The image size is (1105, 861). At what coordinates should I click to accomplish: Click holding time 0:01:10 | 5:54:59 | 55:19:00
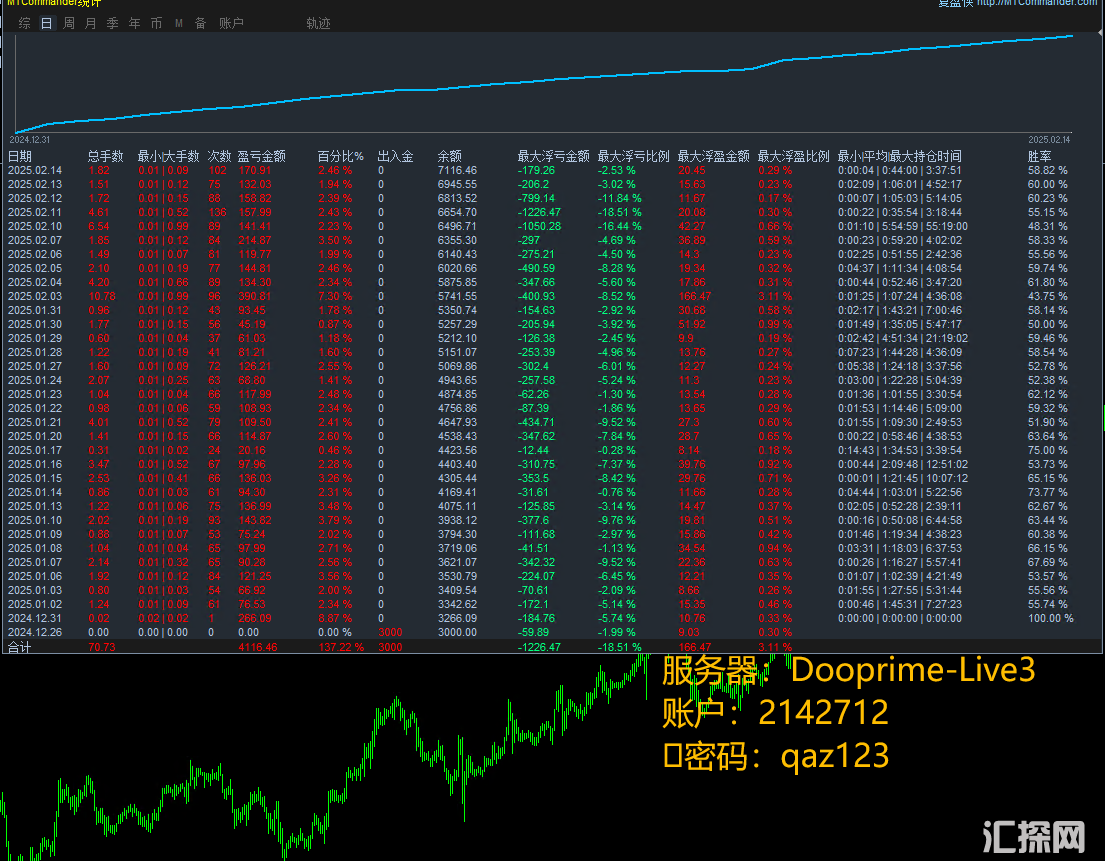pos(903,226)
